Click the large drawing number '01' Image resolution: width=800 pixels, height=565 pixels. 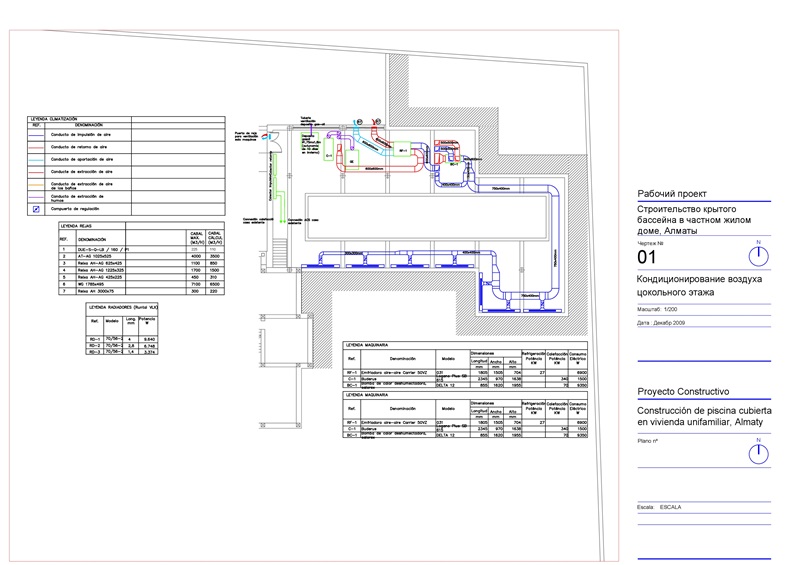649,259
